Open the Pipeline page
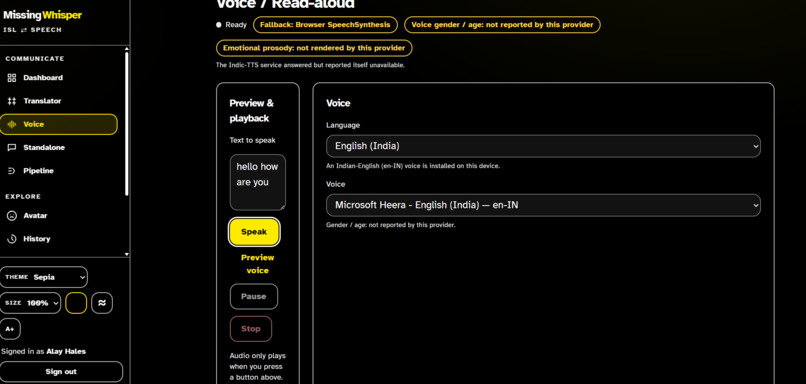 (59, 171)
